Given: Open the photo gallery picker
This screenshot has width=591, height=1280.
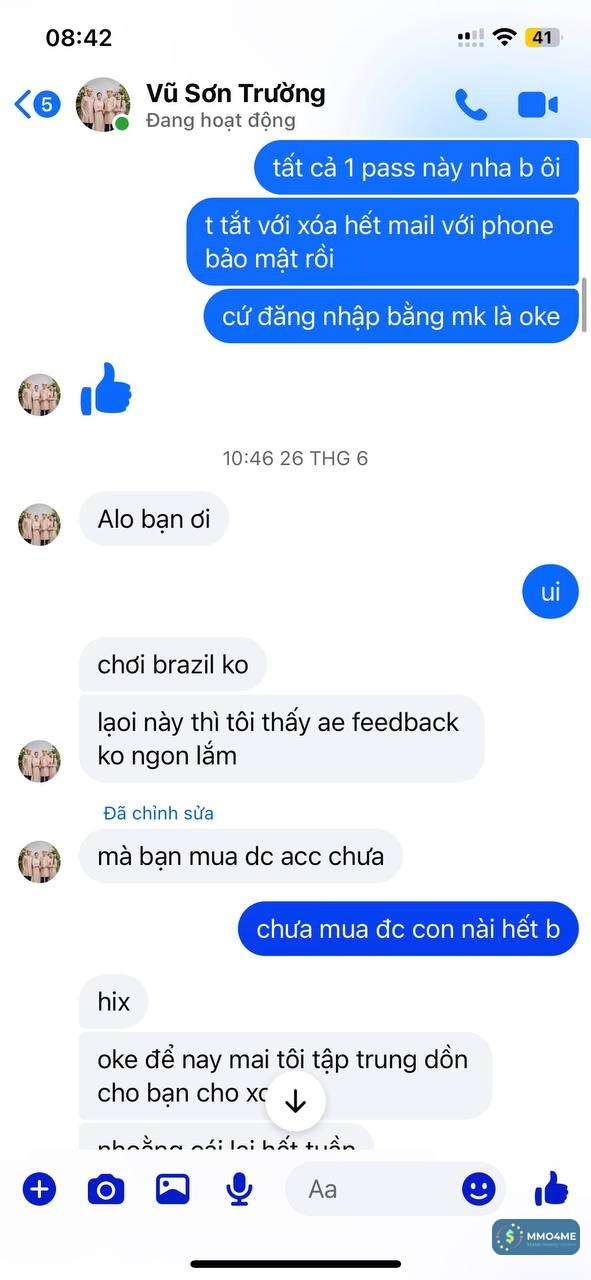Looking at the screenshot, I should (x=172, y=1188).
